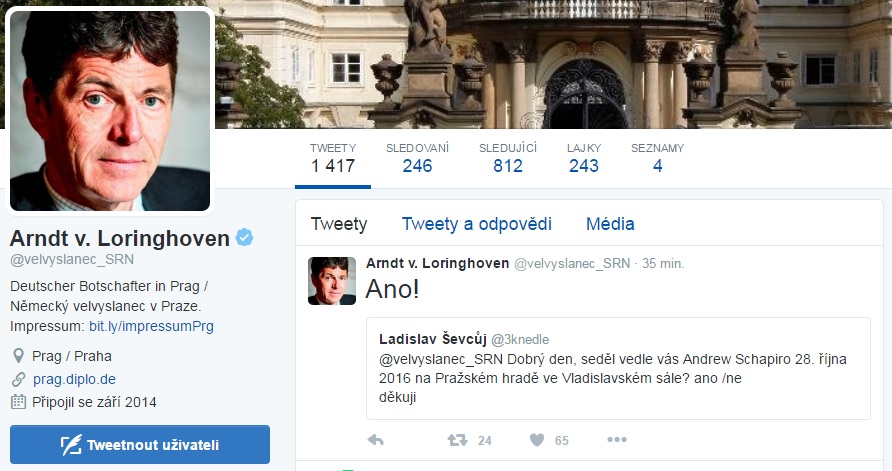Screen dimensions: 892x471
Task: Click the 24 retweet count
Action: pyautogui.click(x=485, y=440)
